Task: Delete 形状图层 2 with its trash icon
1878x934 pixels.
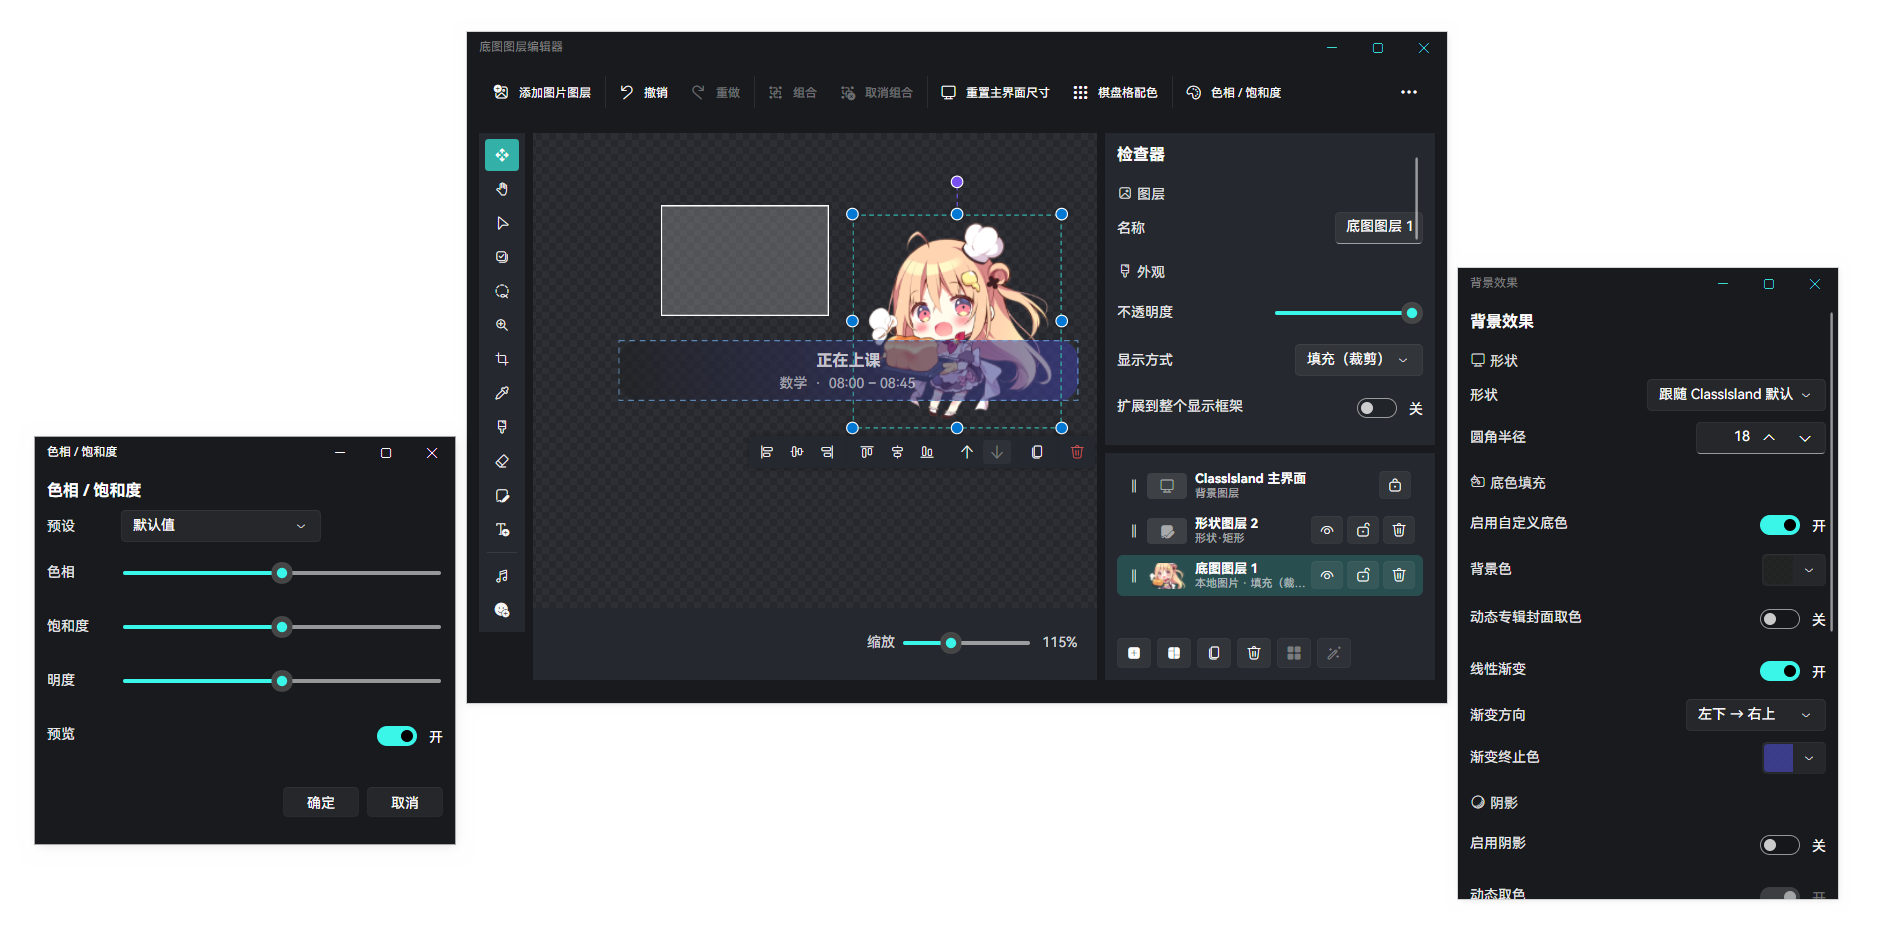Action: point(1399,530)
